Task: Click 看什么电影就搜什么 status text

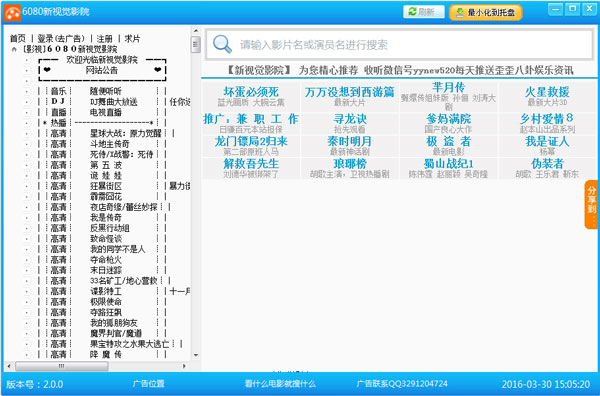Action: pyautogui.click(x=280, y=383)
